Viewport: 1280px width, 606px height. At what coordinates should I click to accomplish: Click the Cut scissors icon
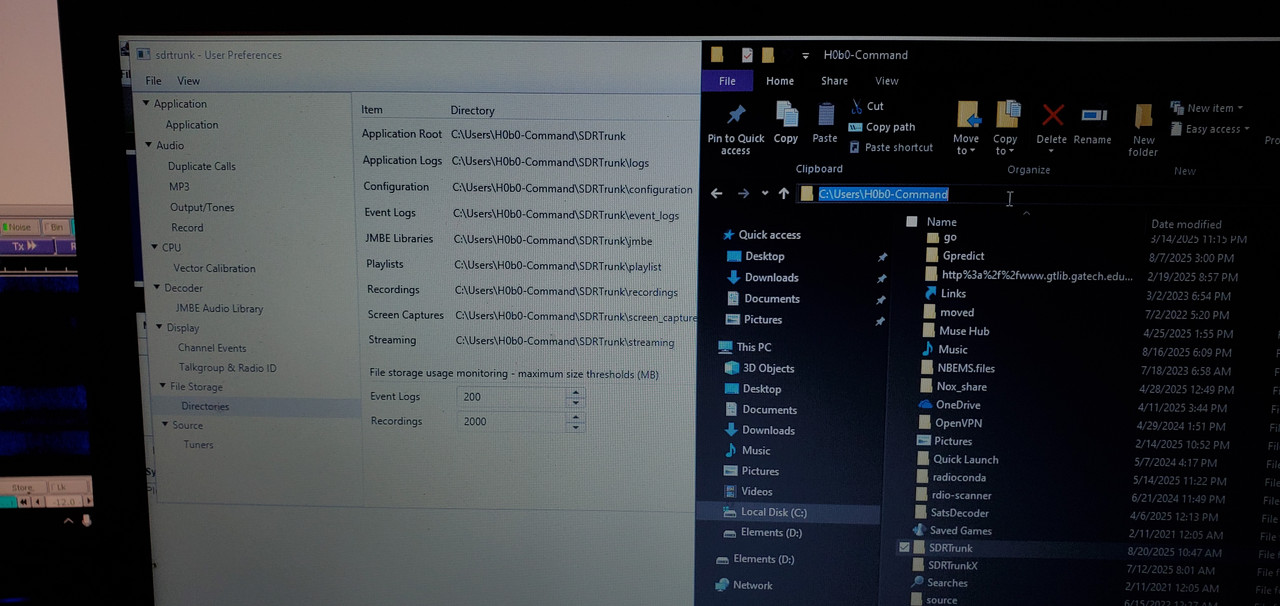coord(857,106)
